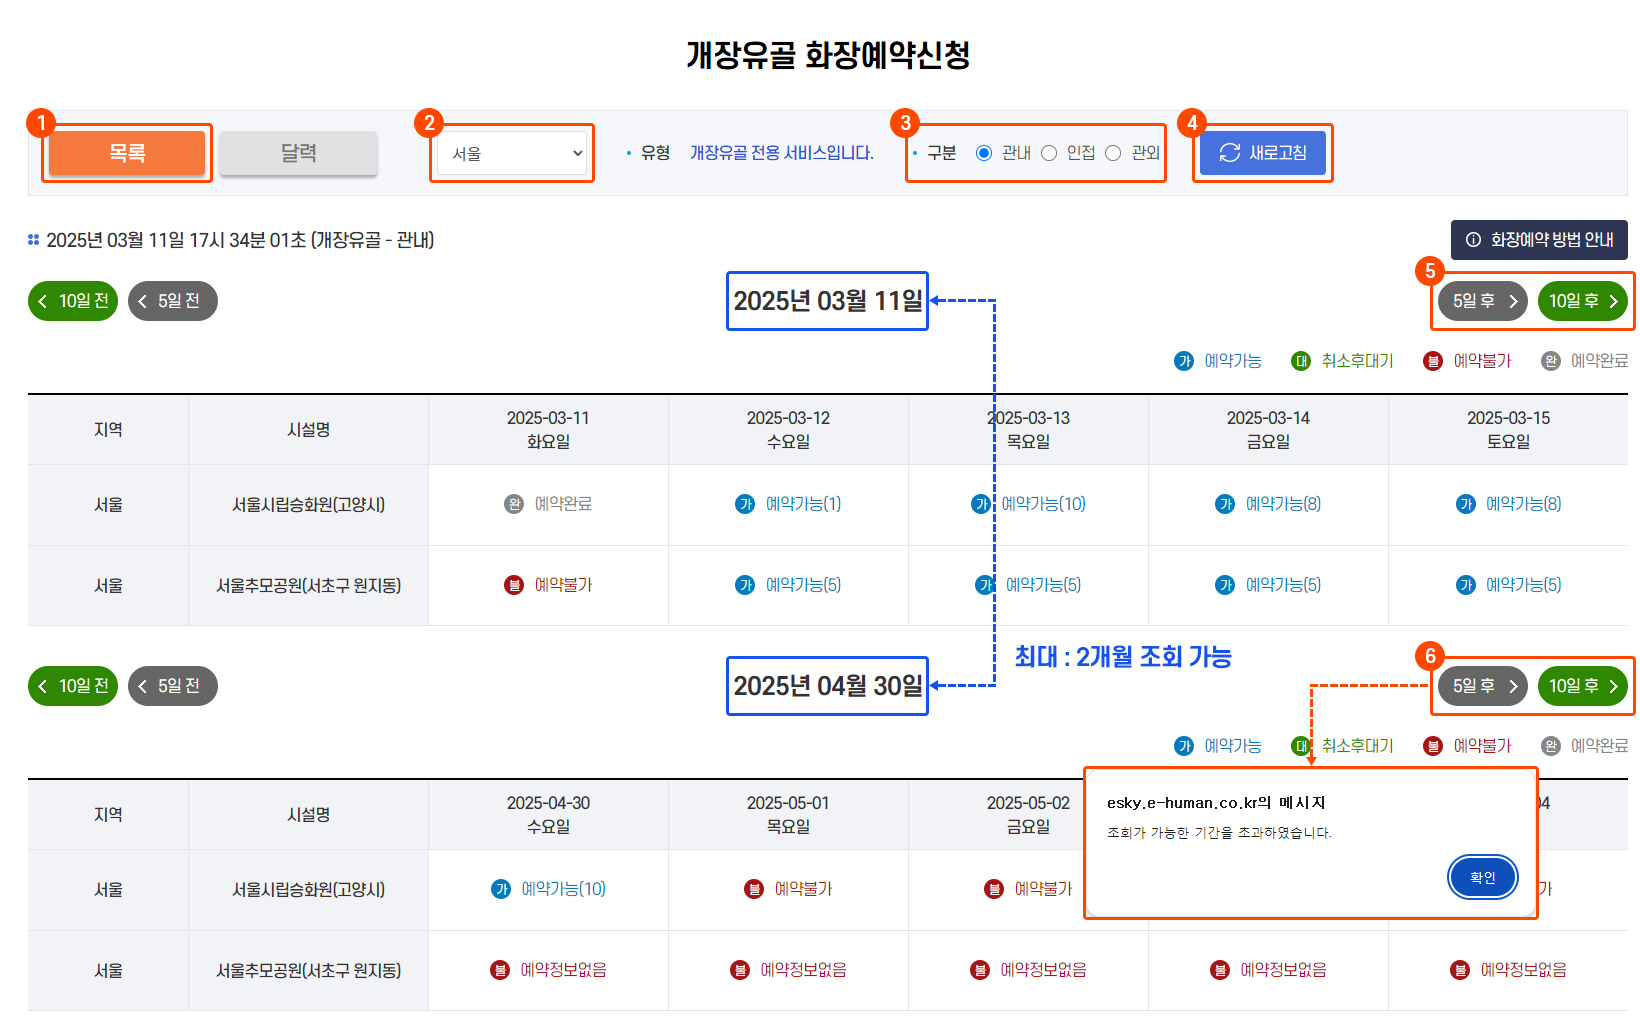Click 서울추모공원(서초구 원지동) in the April table
This screenshot has height=1031, width=1640.
(x=308, y=970)
